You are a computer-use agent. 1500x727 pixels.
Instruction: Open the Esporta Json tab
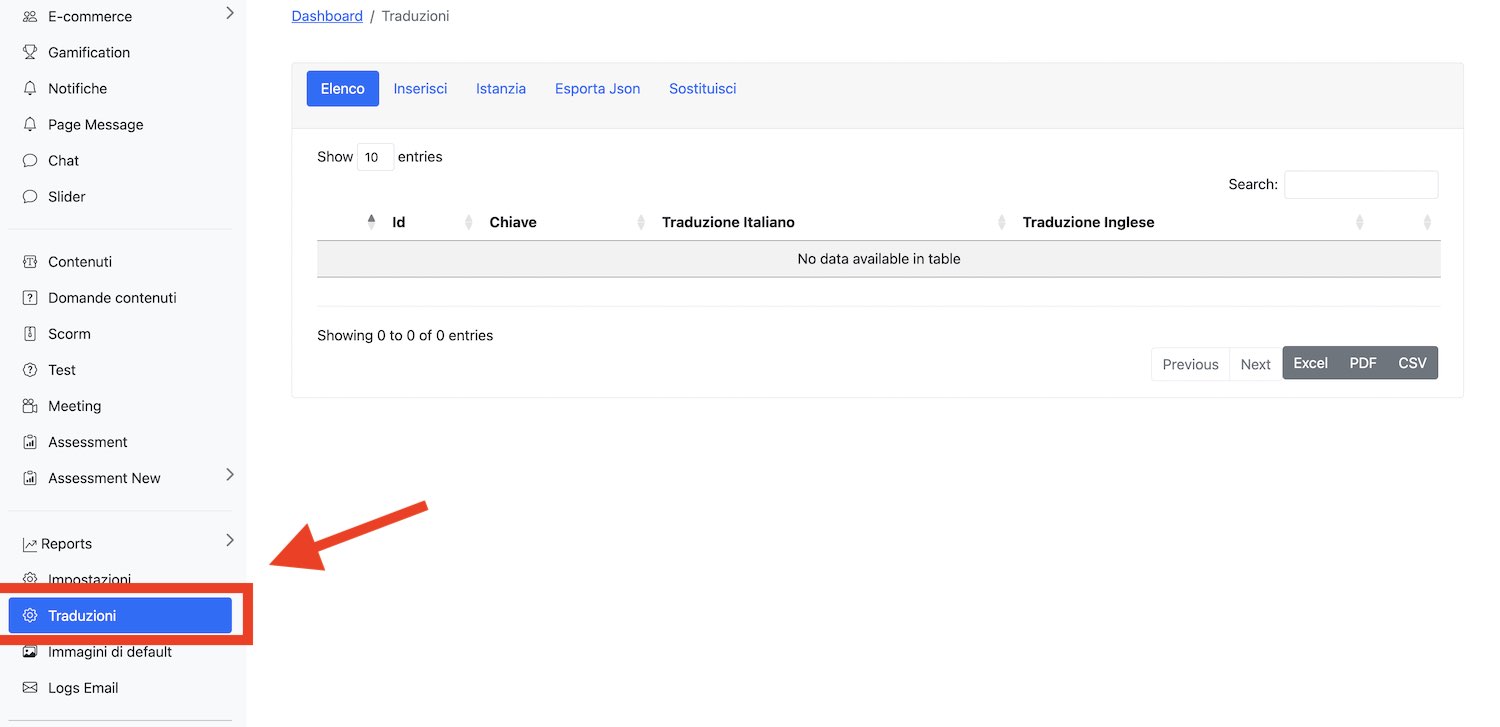(x=597, y=88)
